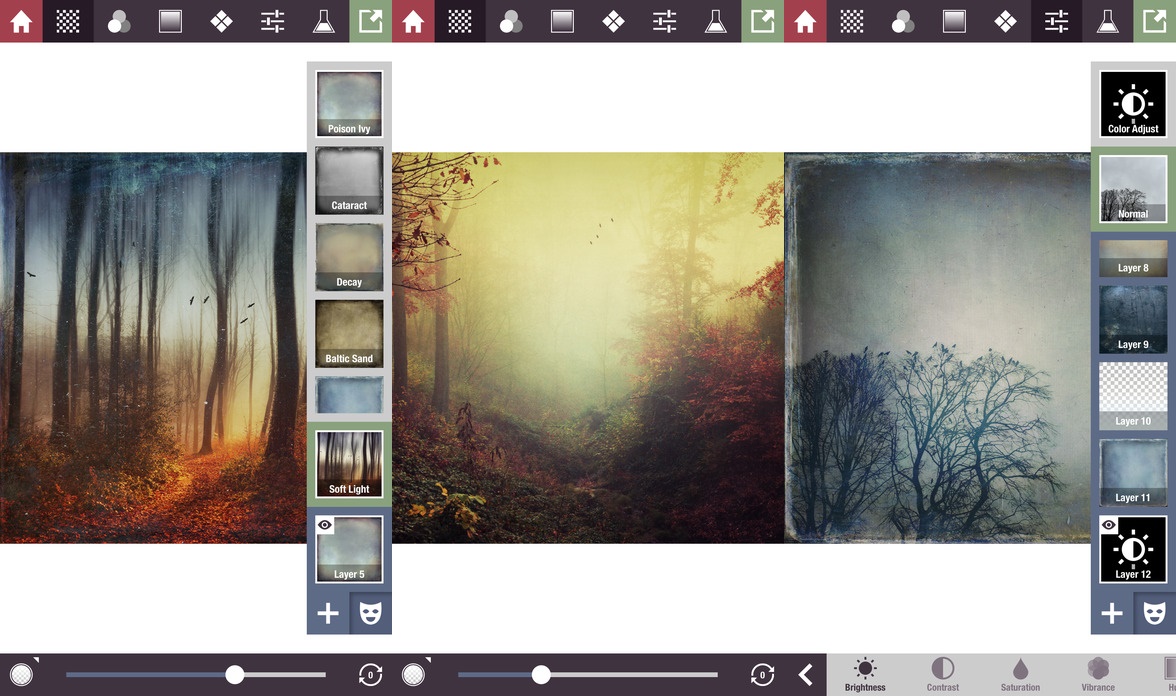Open checkerboard tool above the yellow foggy forest image
Image resolution: width=1176 pixels, height=696 pixels.
click(x=460, y=21)
